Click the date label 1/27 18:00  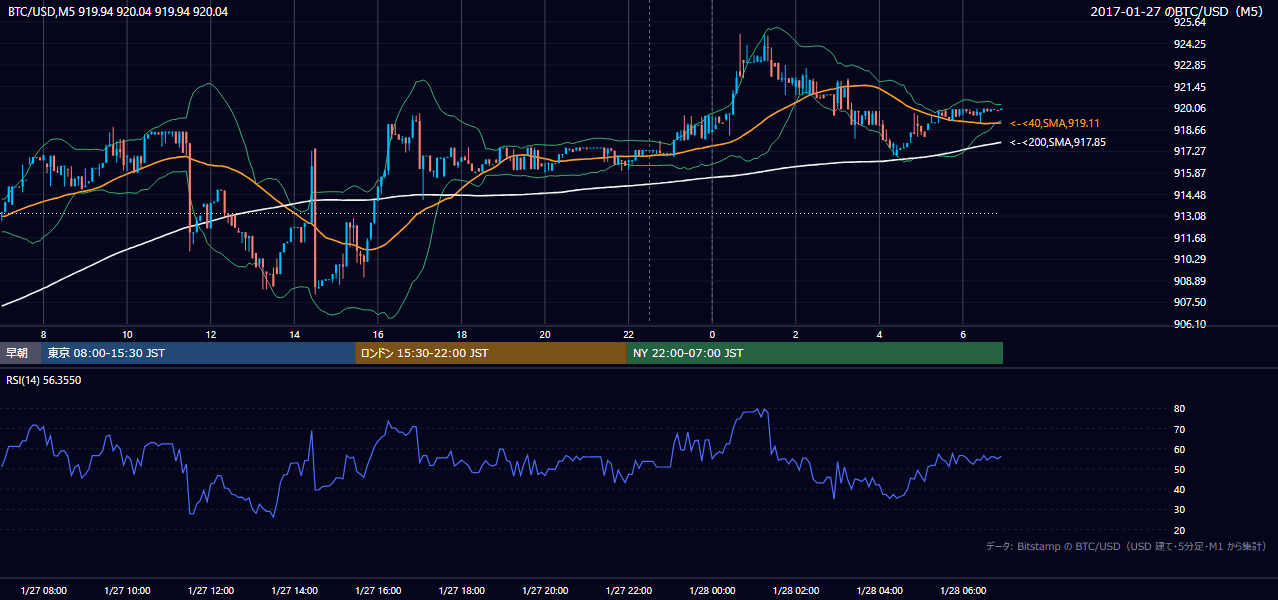[461, 590]
